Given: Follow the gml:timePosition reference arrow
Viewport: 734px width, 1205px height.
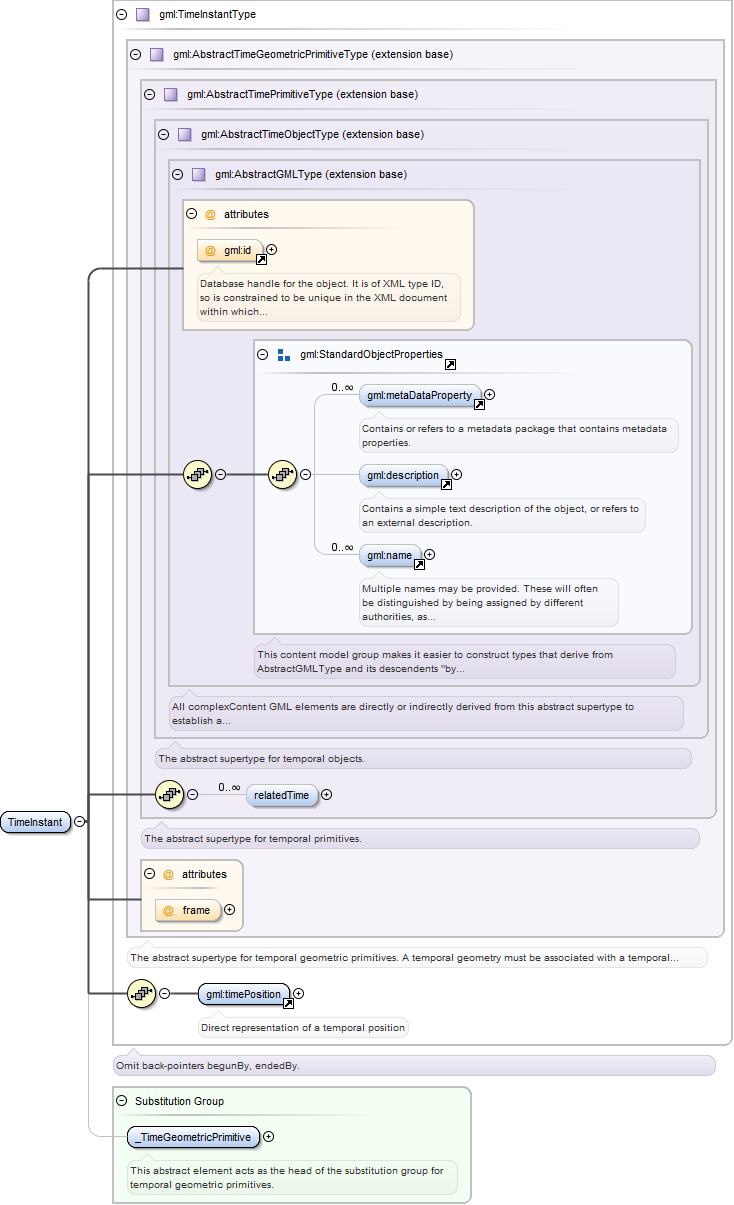Looking at the screenshot, I should [288, 1004].
